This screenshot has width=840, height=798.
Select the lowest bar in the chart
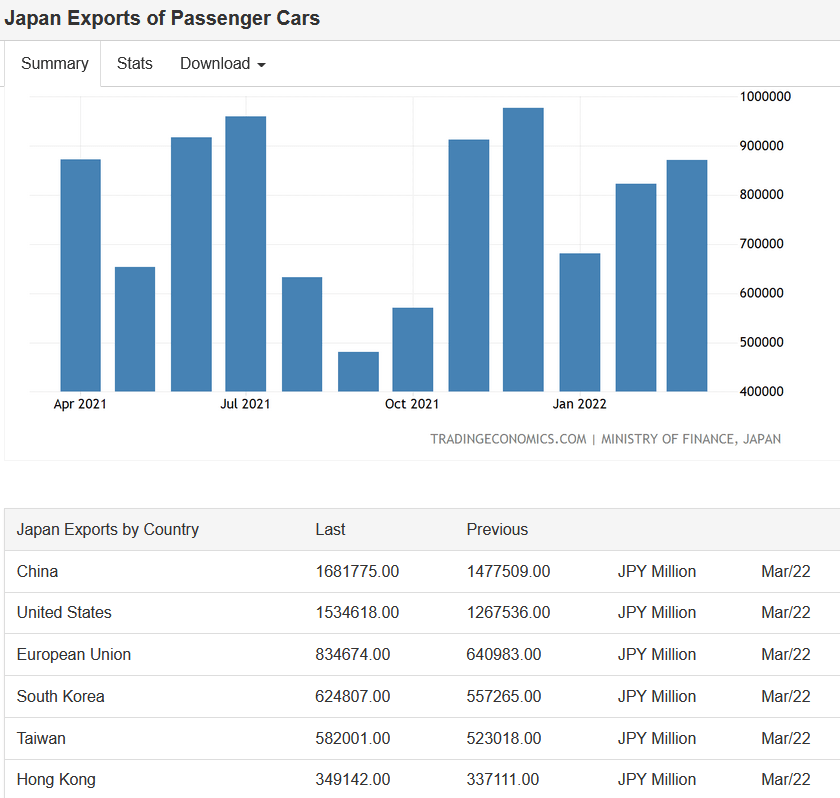click(358, 371)
